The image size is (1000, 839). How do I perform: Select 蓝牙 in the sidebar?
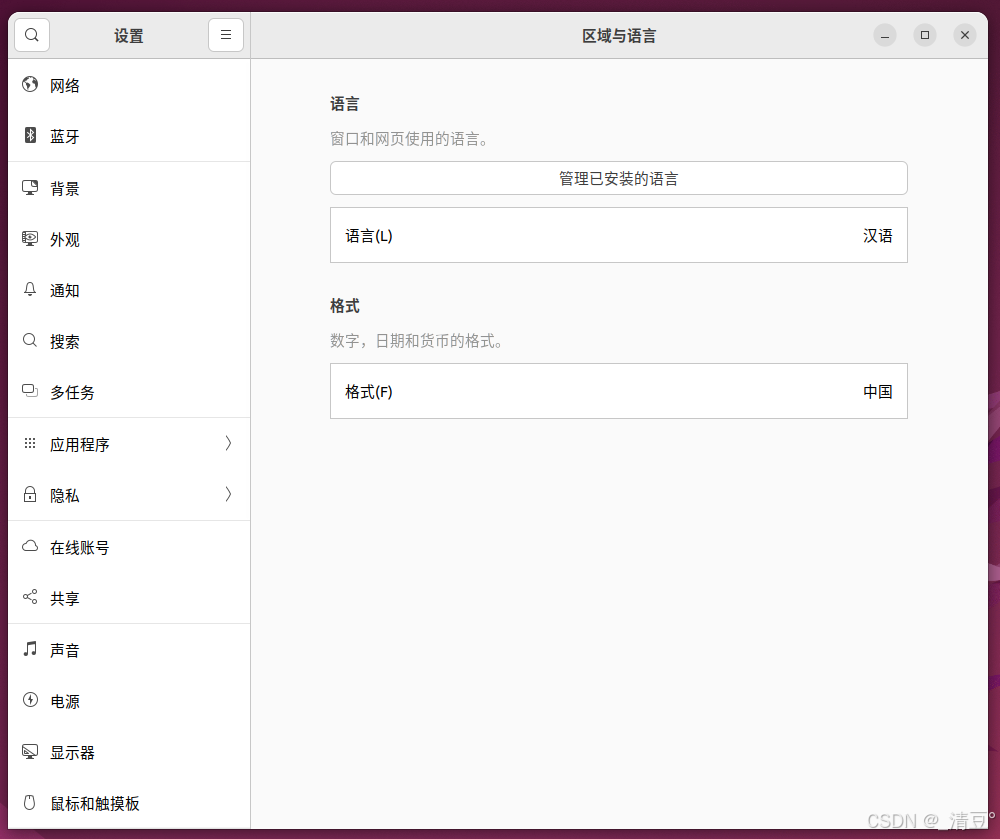pos(129,136)
